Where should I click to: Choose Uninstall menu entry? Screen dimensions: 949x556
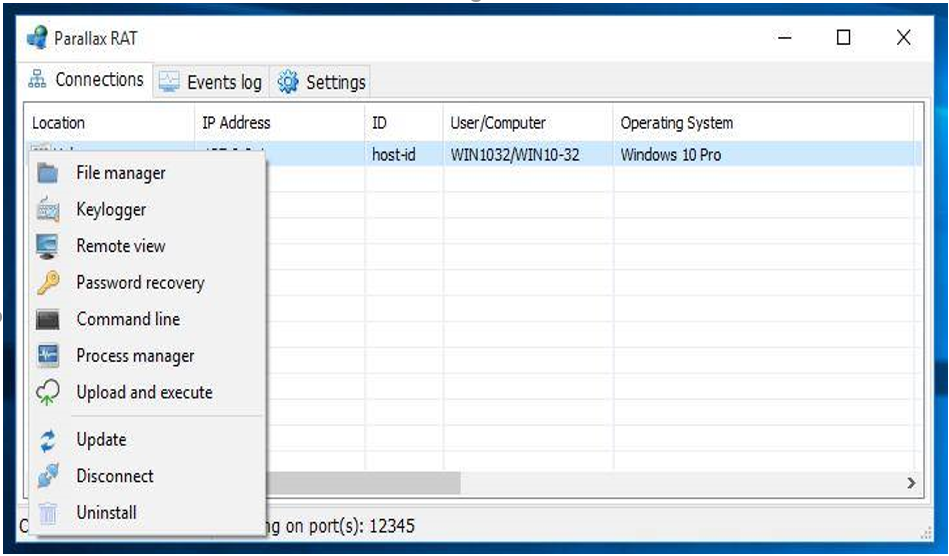coord(148,513)
